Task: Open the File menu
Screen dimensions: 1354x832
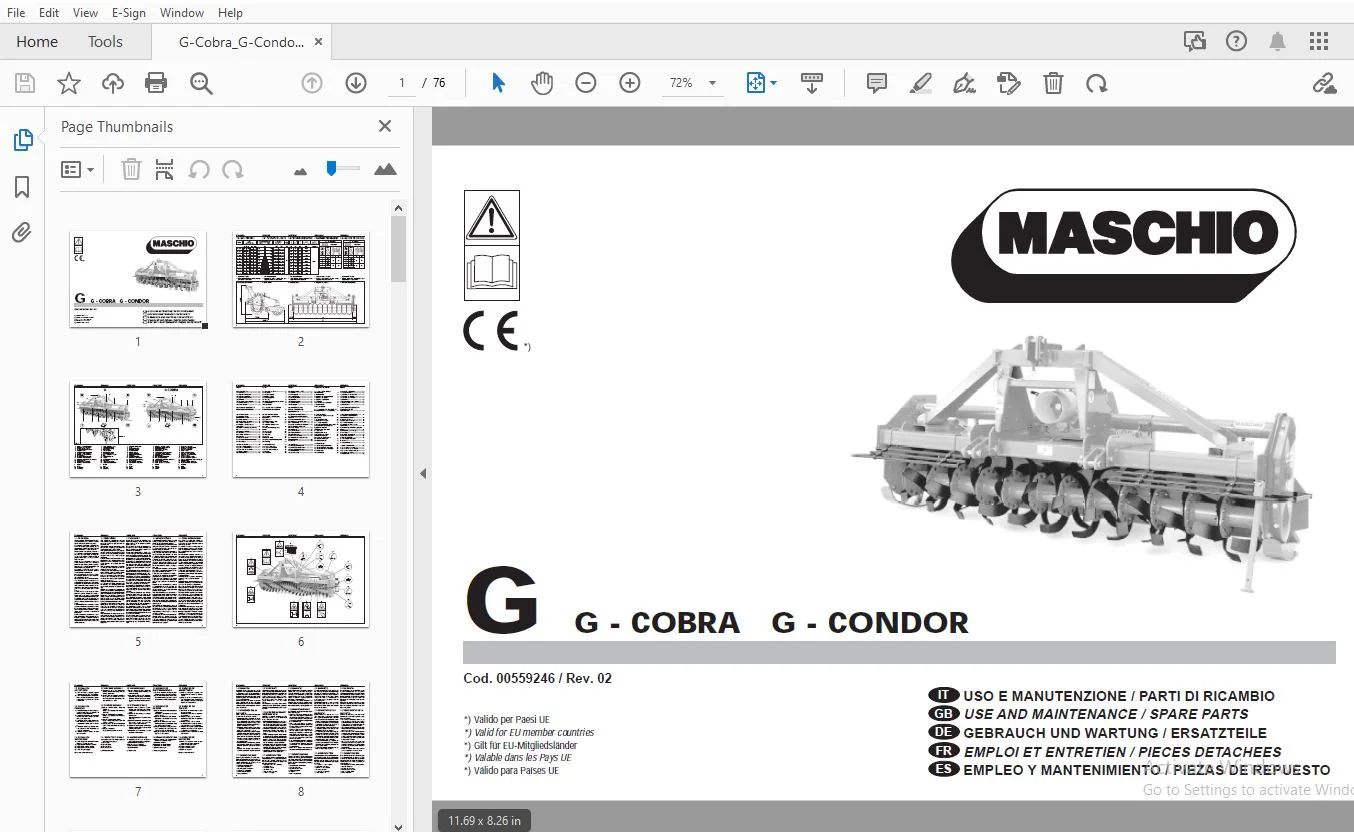Action: point(16,13)
